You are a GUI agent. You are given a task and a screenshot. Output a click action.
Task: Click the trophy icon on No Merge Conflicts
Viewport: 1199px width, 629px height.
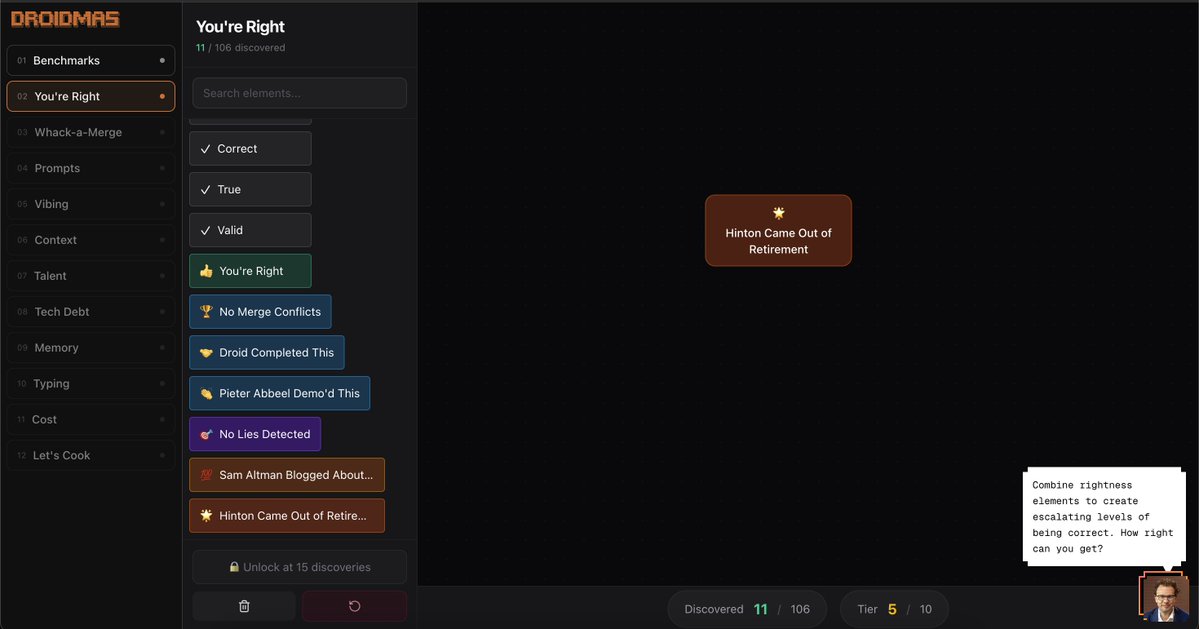coord(206,311)
